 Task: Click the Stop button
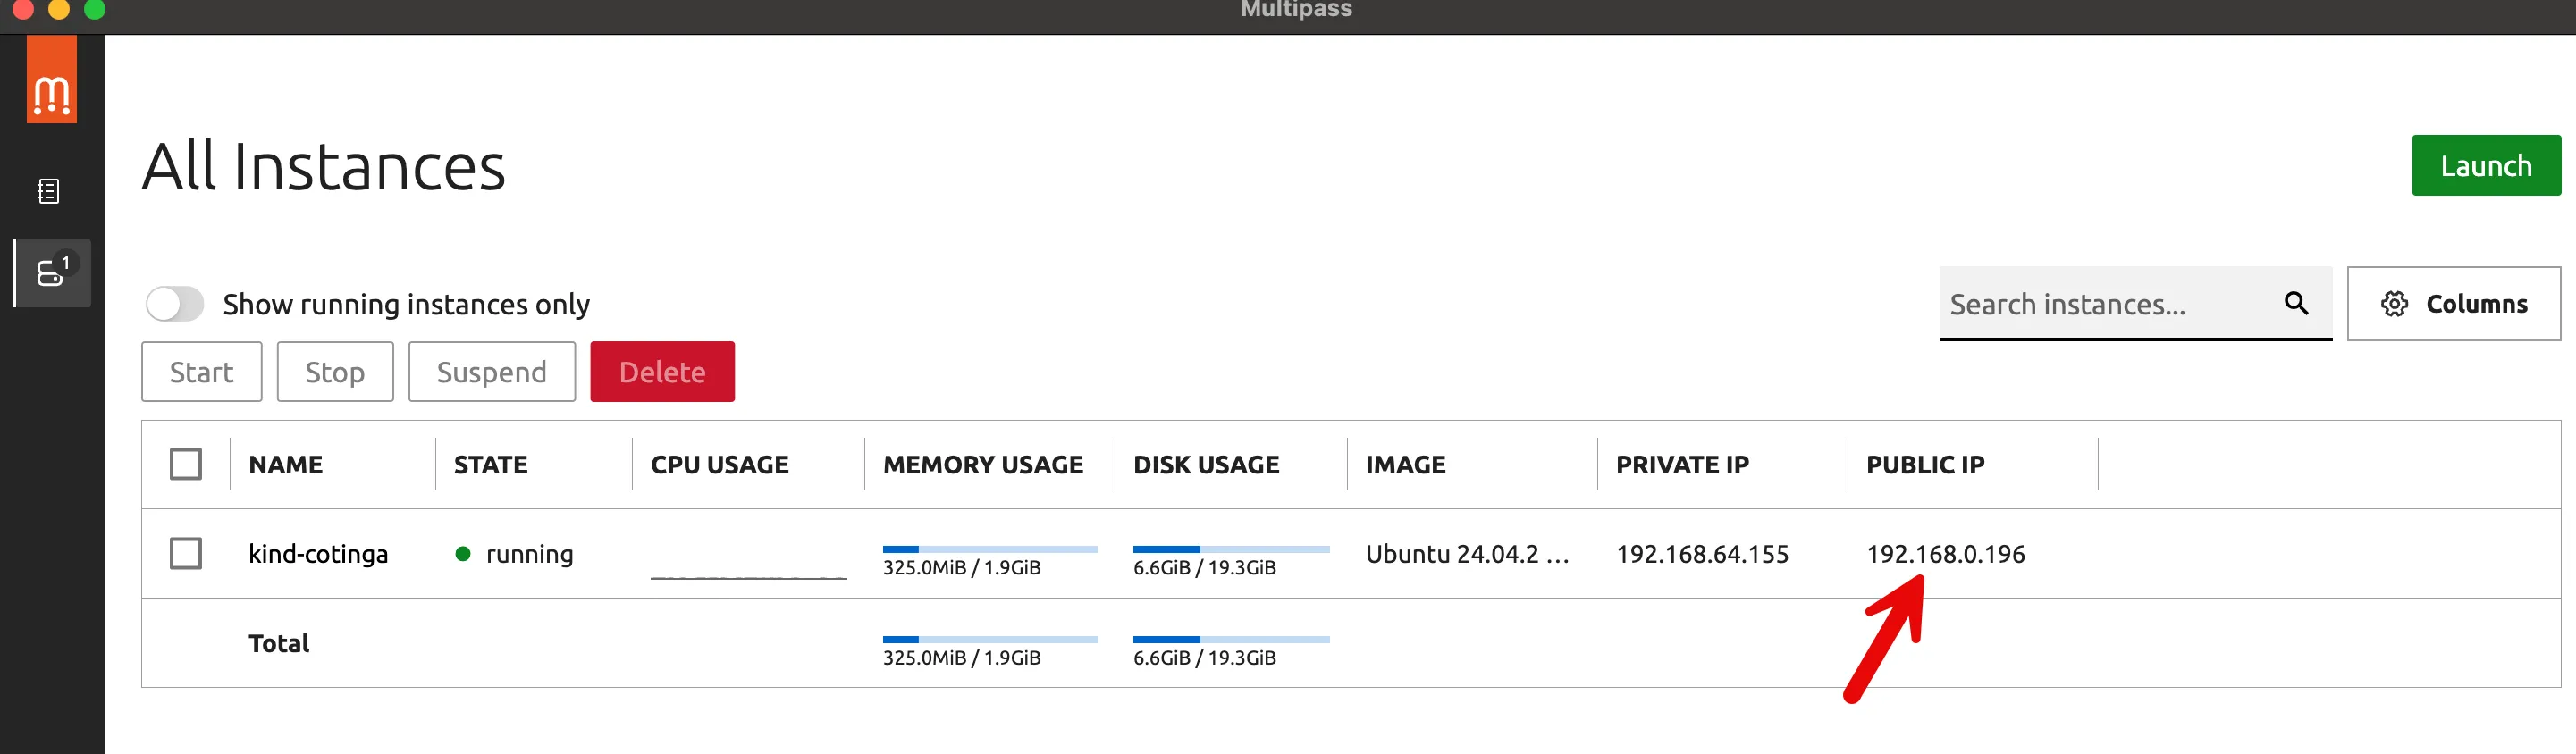pos(335,372)
